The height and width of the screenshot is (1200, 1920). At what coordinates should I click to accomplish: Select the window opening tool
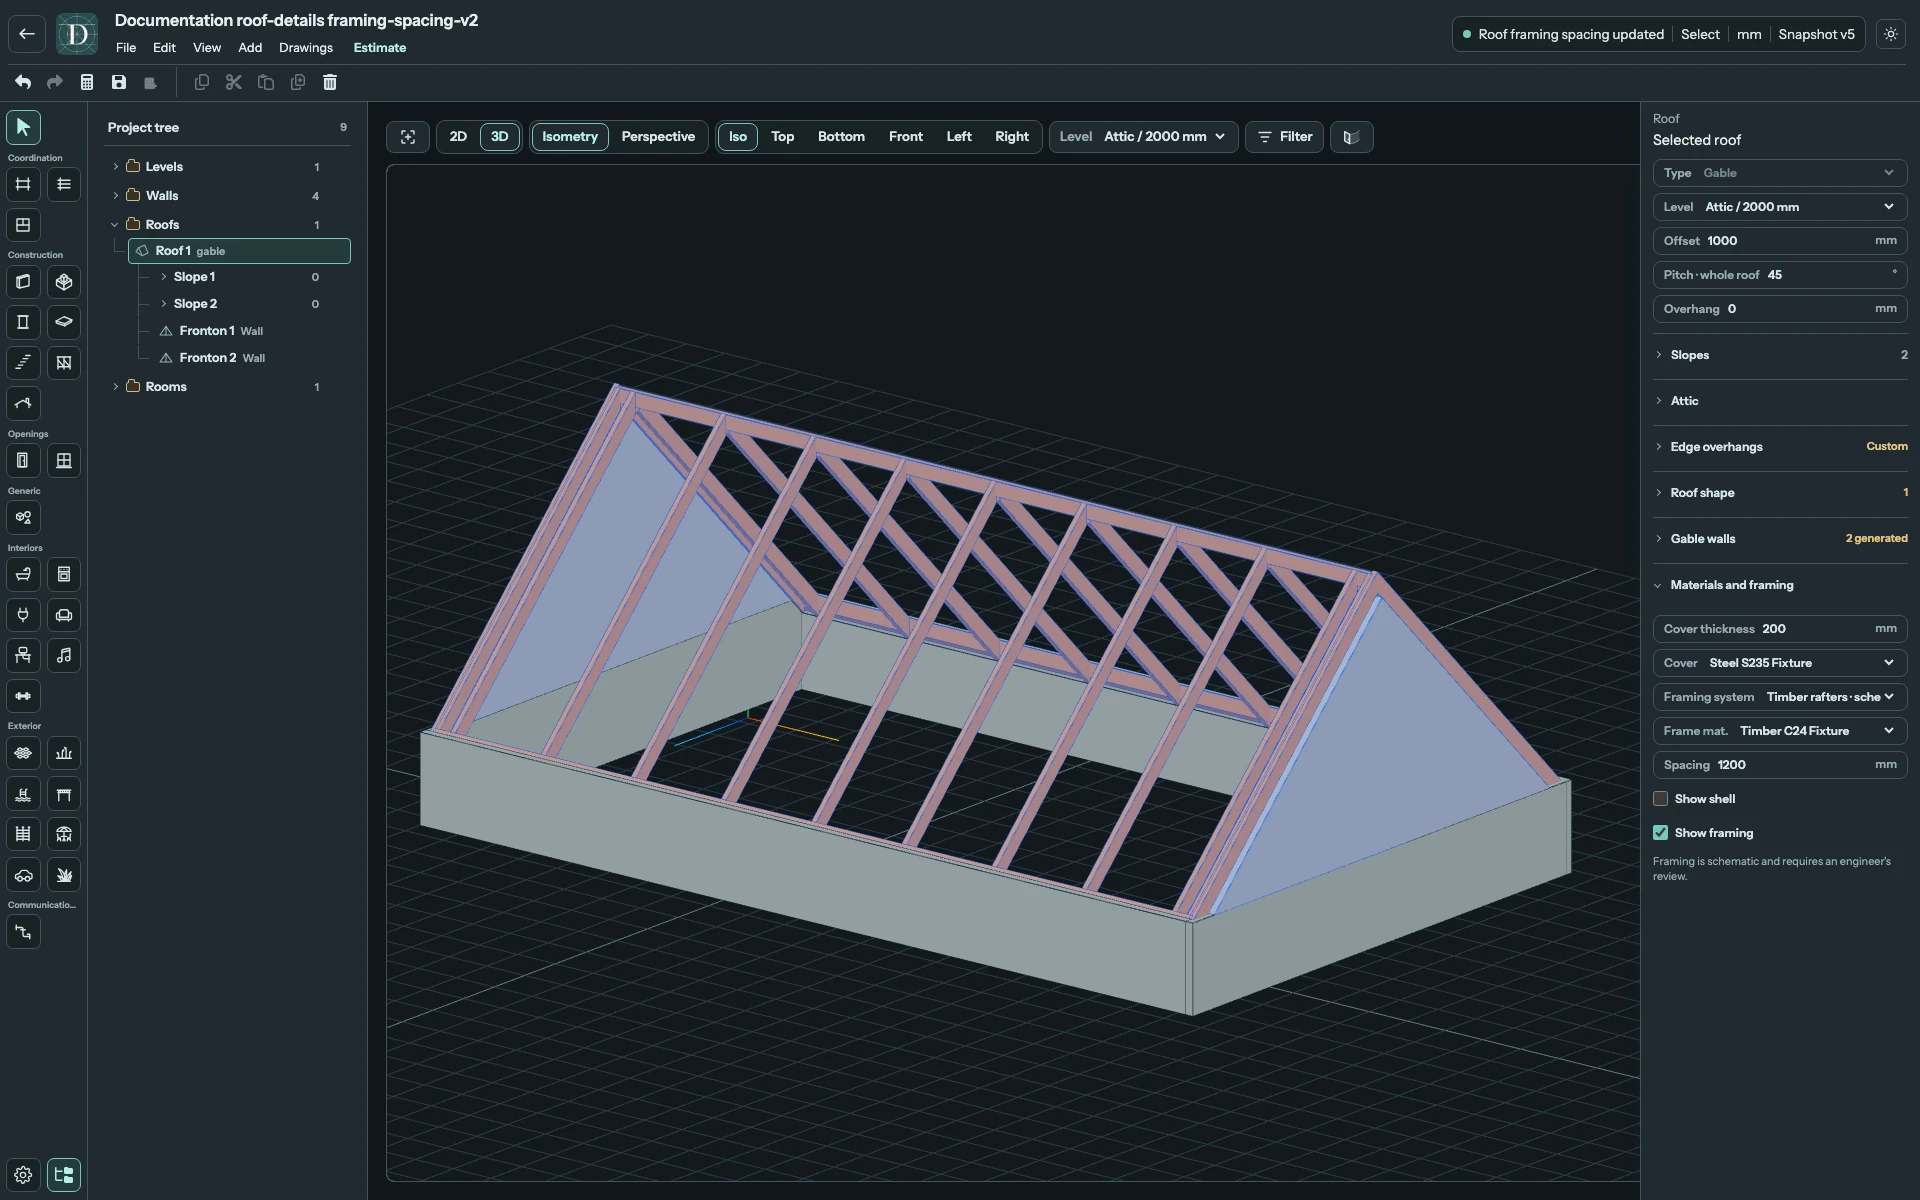click(x=64, y=461)
